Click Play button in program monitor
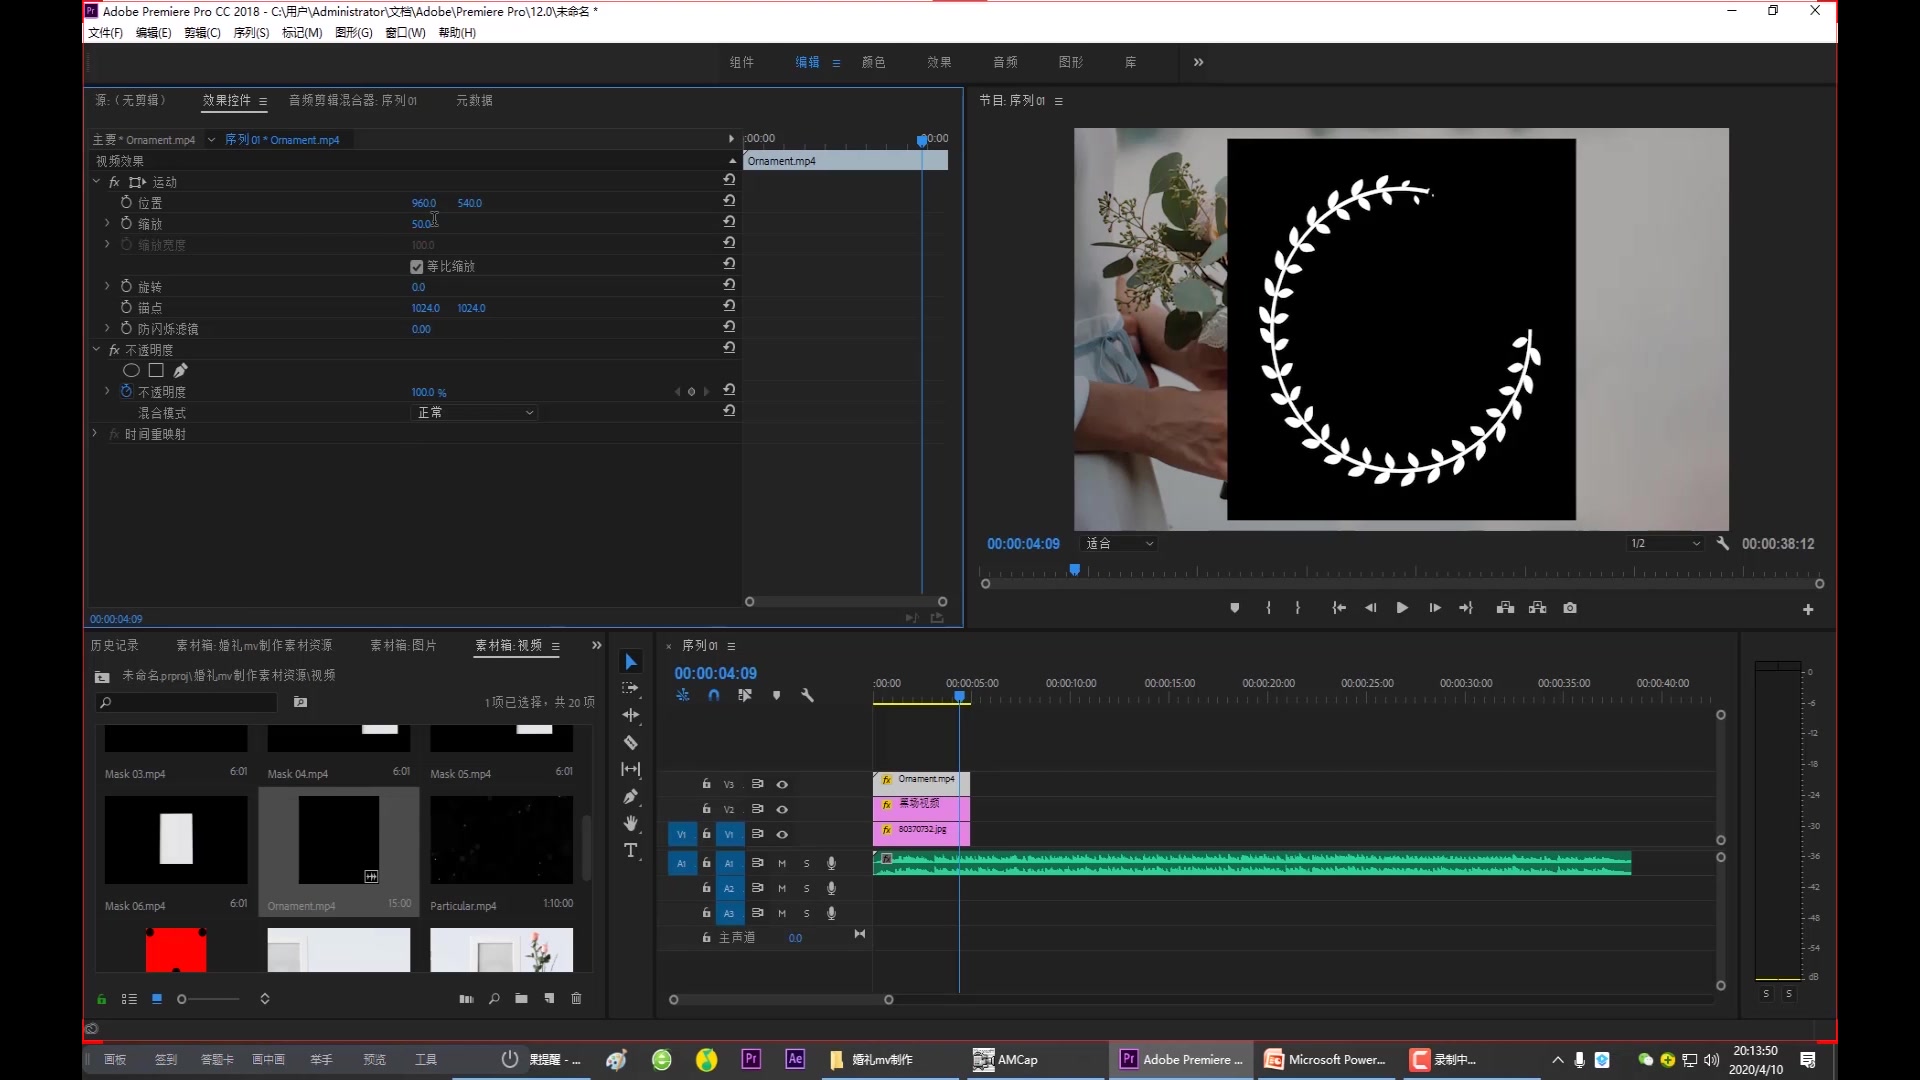This screenshot has height=1080, width=1920. click(x=1402, y=608)
